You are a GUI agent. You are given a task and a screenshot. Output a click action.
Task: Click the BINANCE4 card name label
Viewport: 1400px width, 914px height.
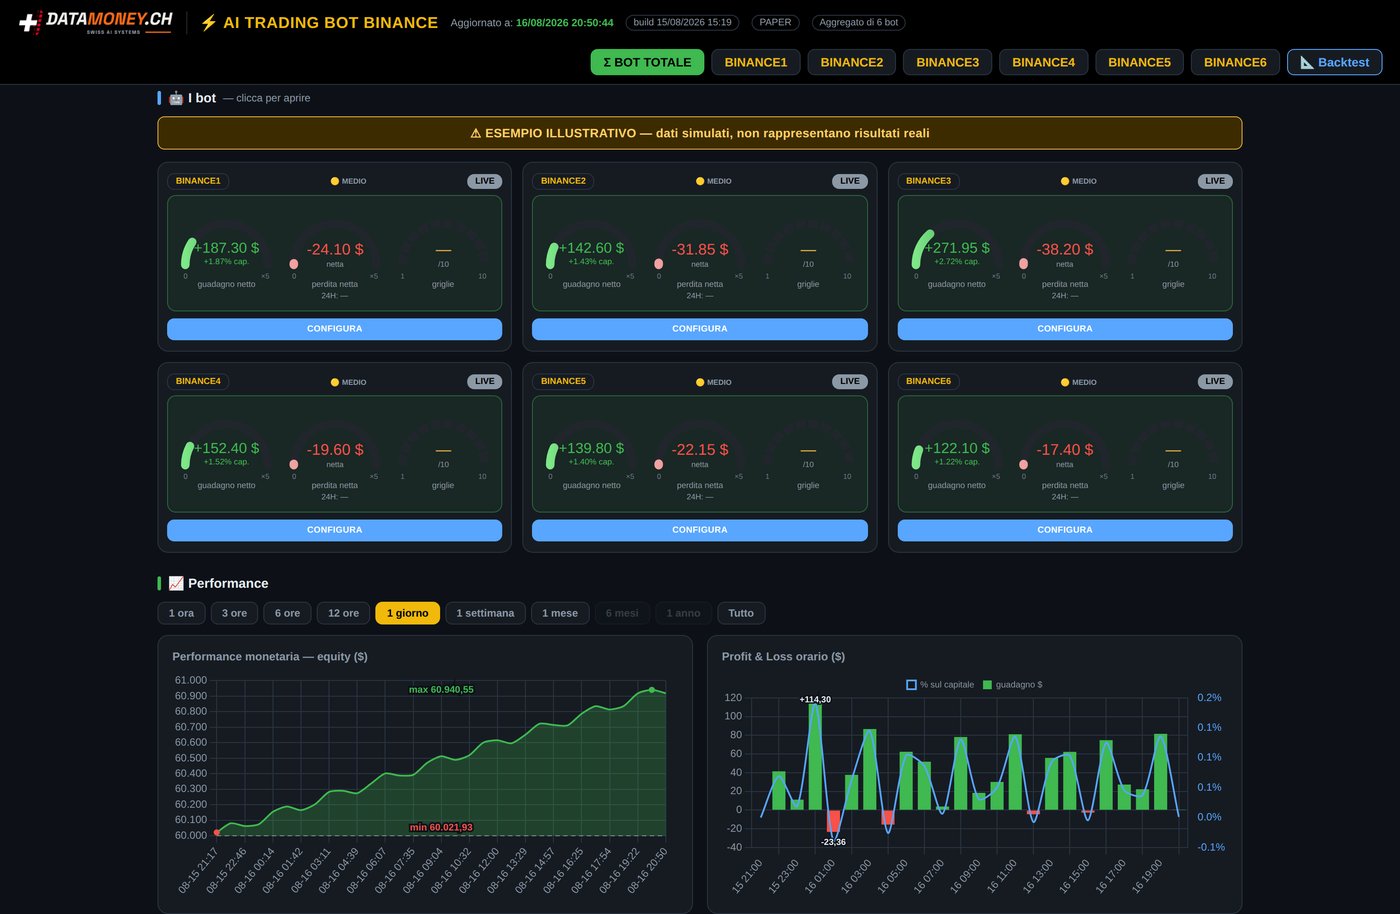[x=198, y=381]
